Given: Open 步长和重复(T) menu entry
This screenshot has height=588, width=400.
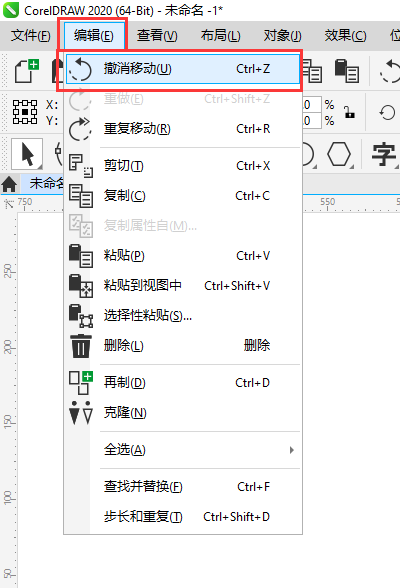Looking at the screenshot, I should click(x=183, y=517).
